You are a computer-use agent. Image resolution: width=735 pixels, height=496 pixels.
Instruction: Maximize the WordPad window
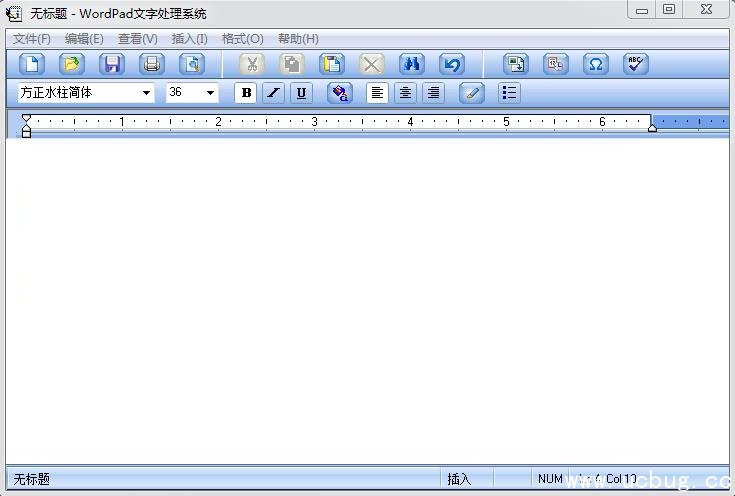click(x=669, y=9)
